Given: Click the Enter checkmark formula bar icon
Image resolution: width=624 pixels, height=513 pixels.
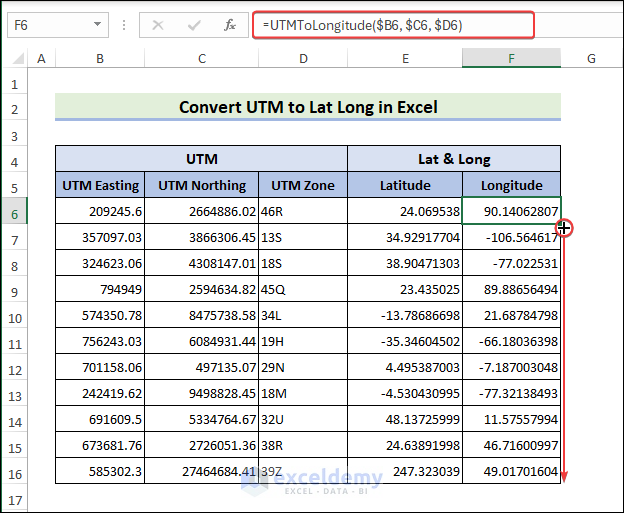Looking at the screenshot, I should [194, 25].
